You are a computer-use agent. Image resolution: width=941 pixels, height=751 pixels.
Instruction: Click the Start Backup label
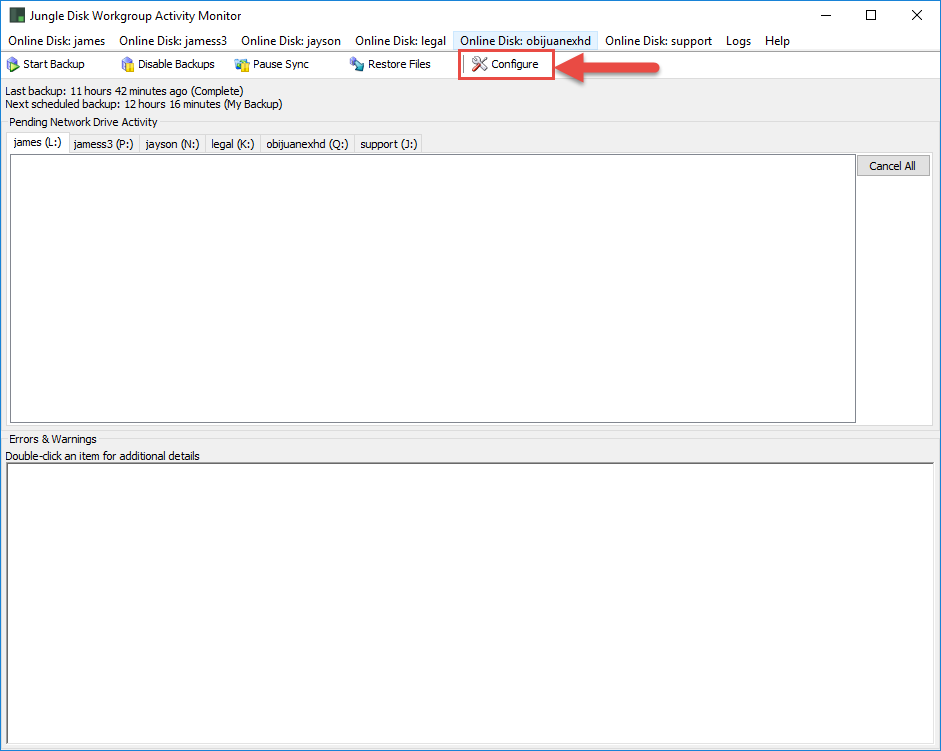point(54,64)
